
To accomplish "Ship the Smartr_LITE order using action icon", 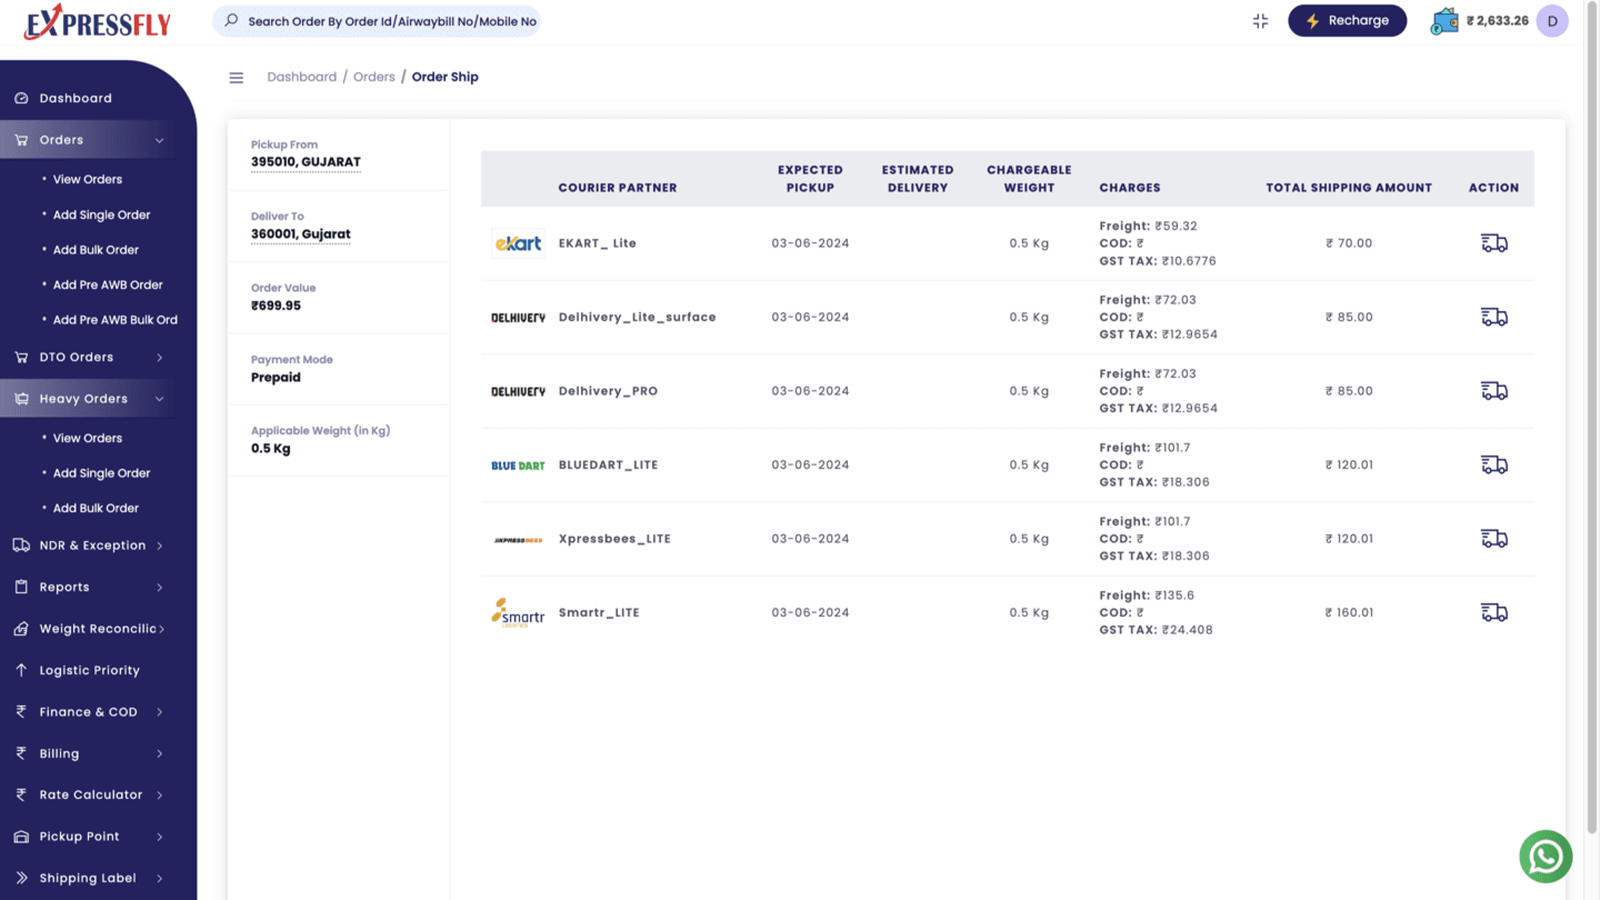I will (x=1494, y=611).
